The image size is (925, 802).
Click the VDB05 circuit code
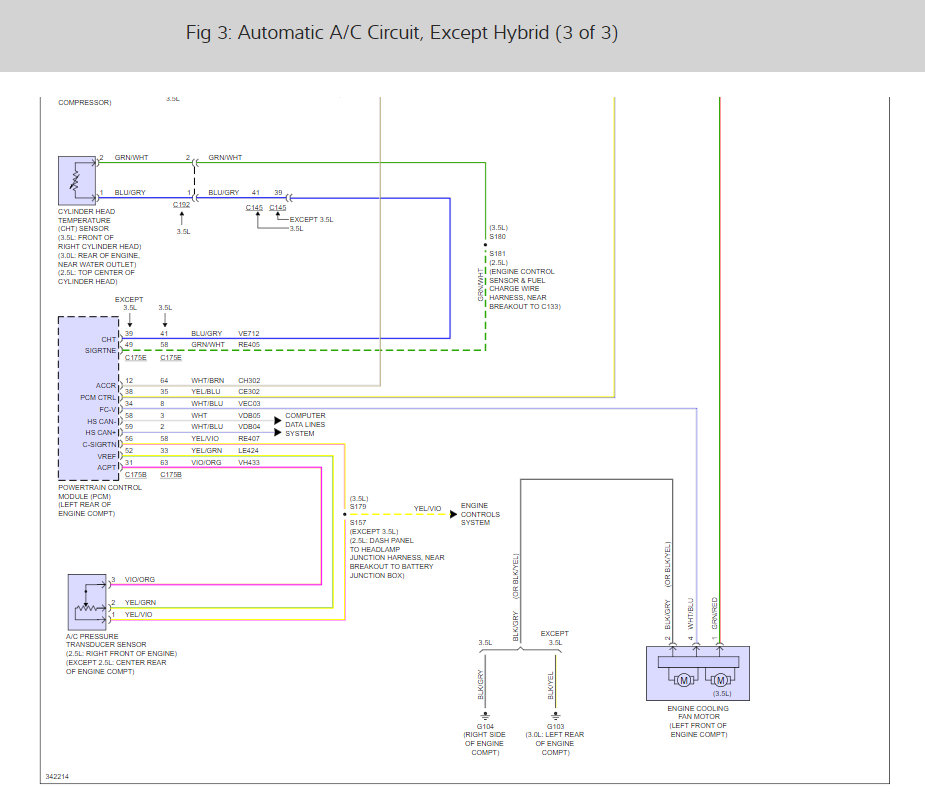pyautogui.click(x=249, y=415)
